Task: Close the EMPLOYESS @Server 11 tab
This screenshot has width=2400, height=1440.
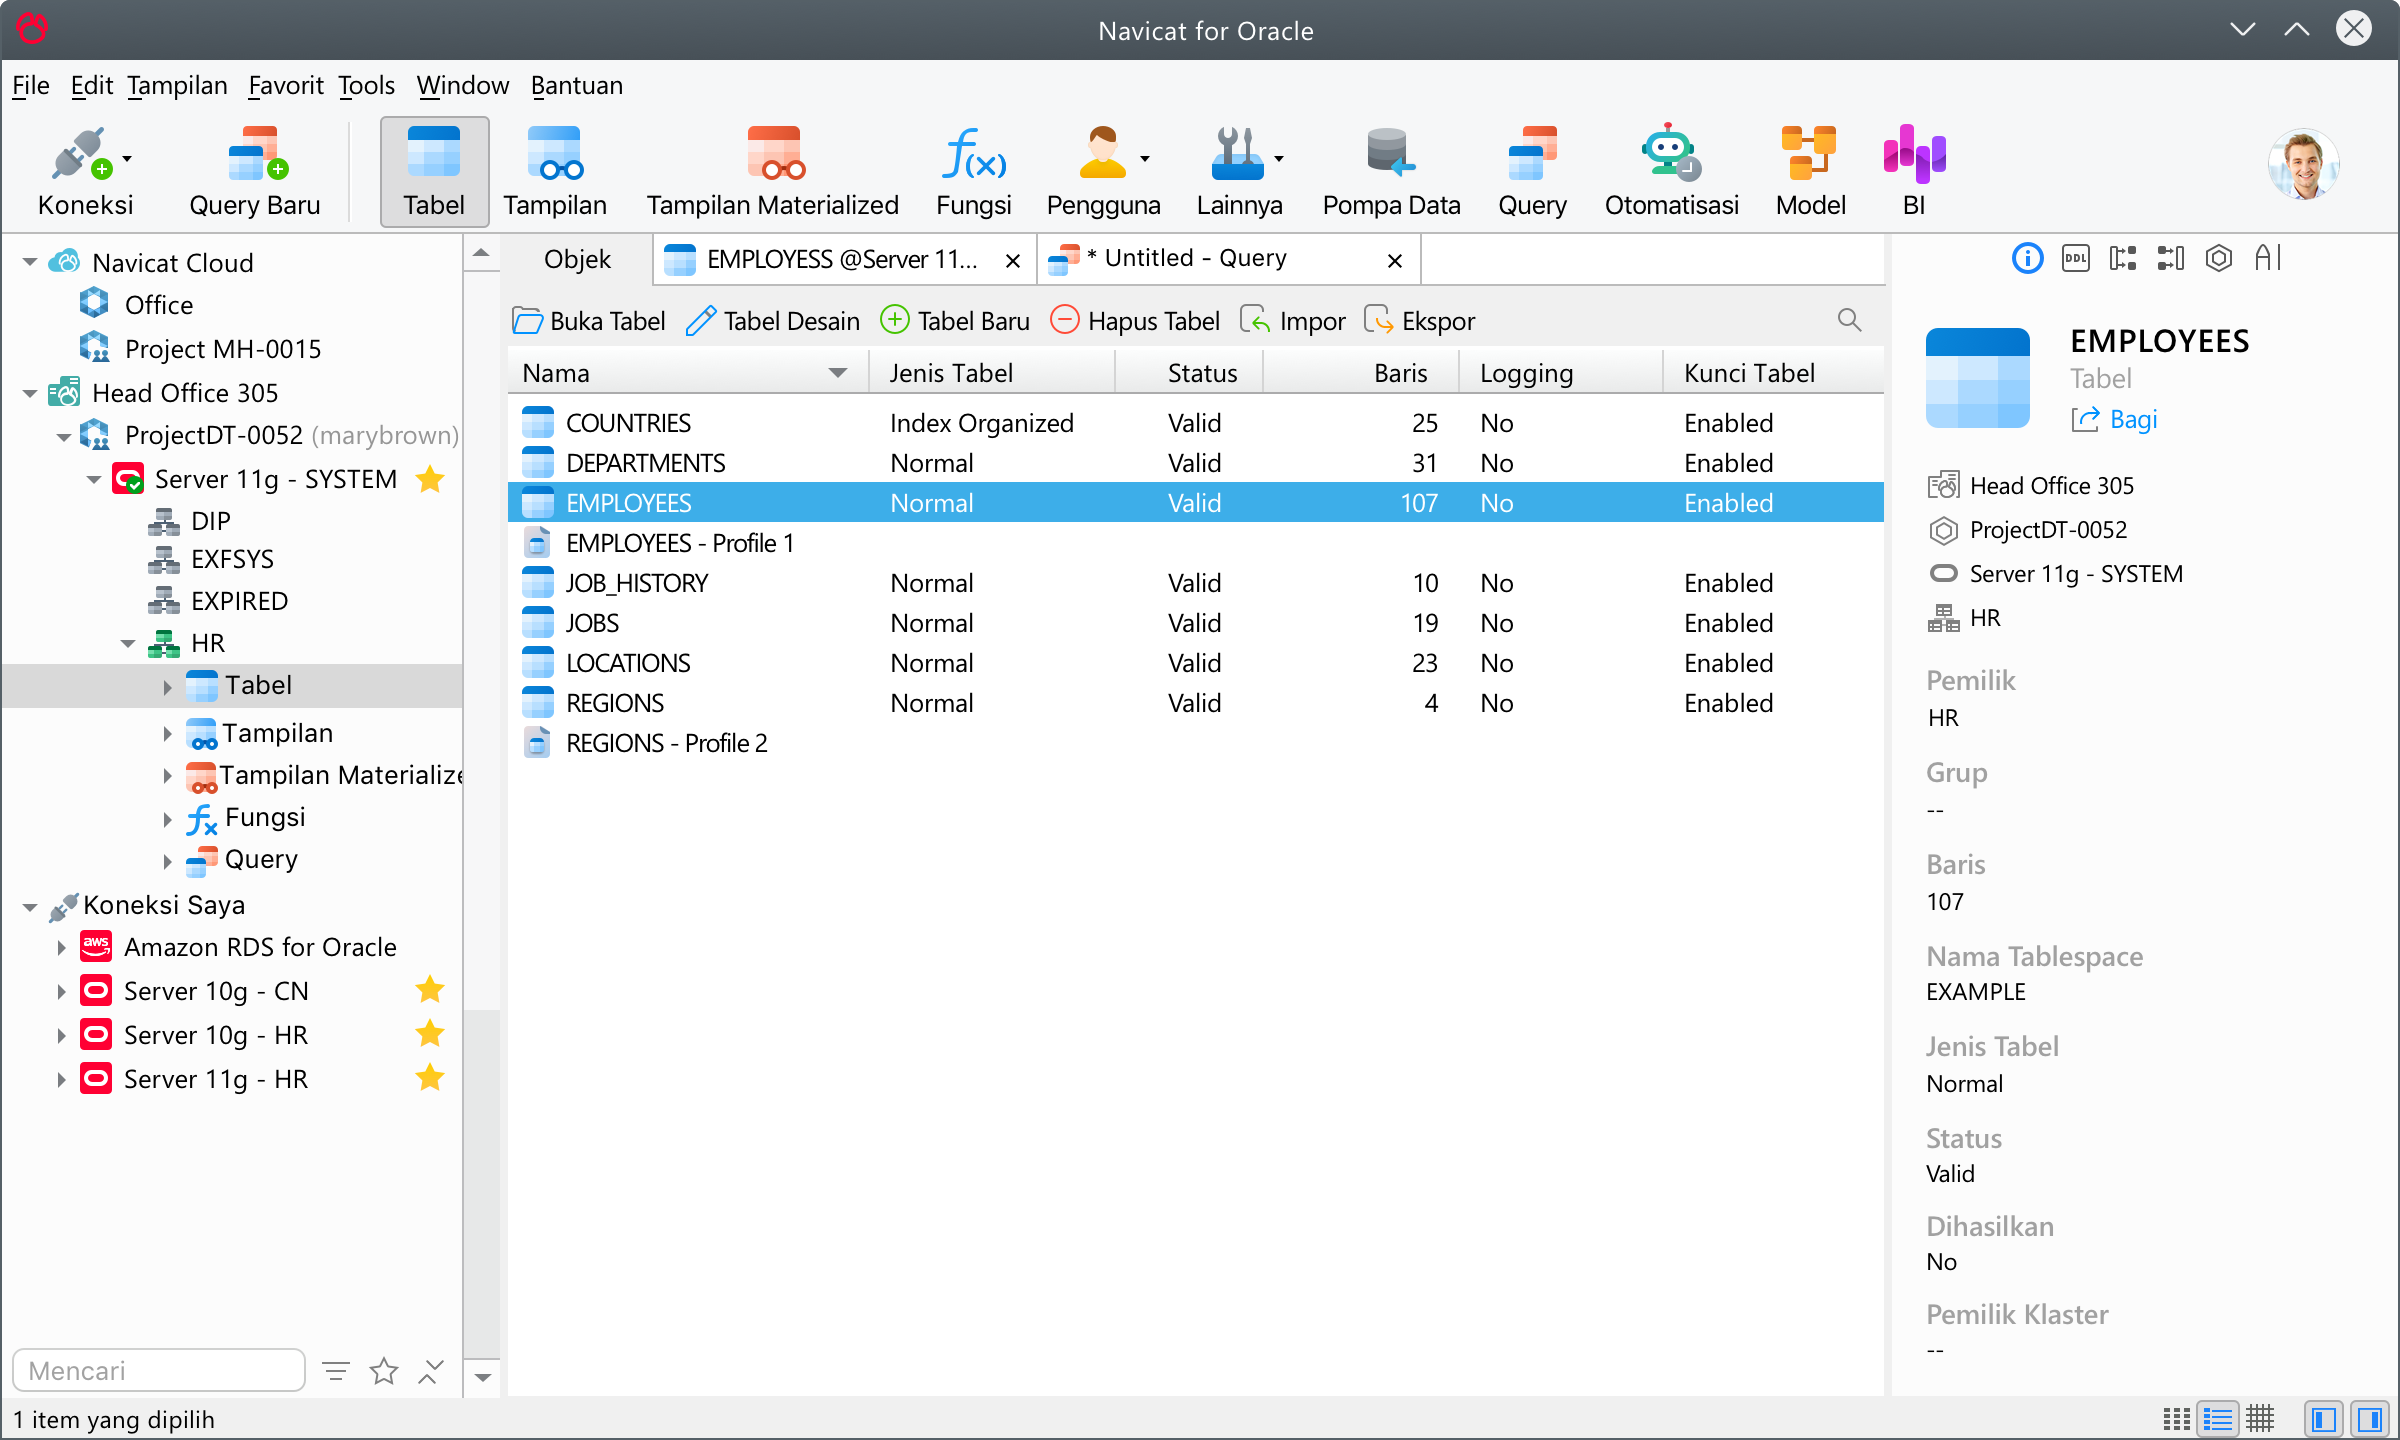Action: coord(1013,261)
